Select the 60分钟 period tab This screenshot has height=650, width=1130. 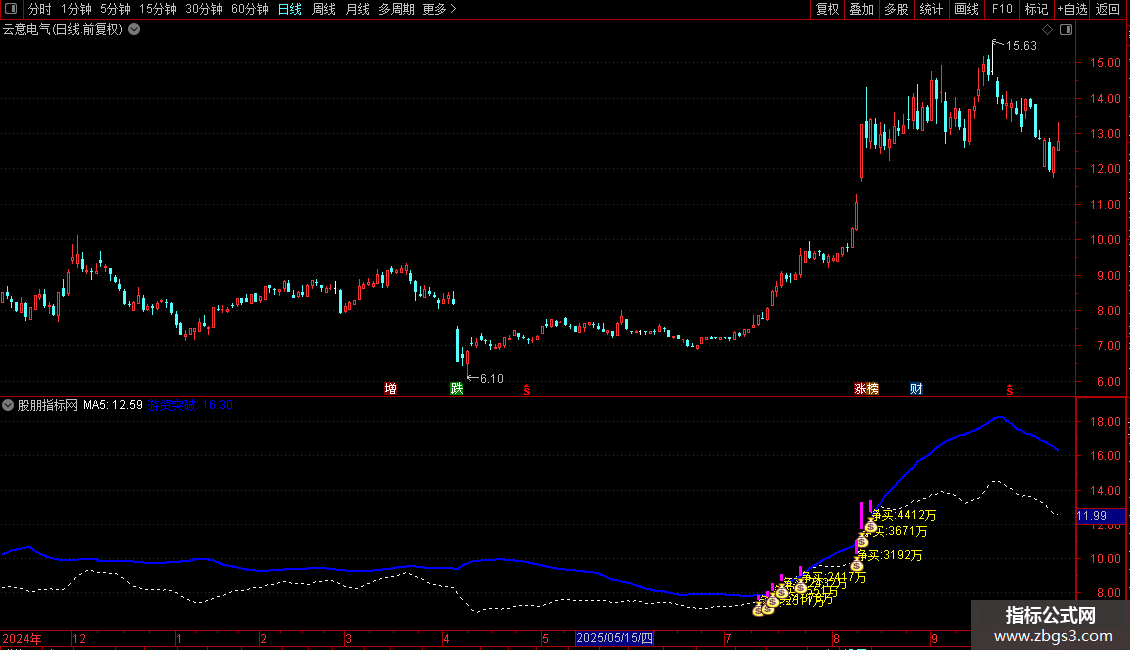click(x=250, y=9)
